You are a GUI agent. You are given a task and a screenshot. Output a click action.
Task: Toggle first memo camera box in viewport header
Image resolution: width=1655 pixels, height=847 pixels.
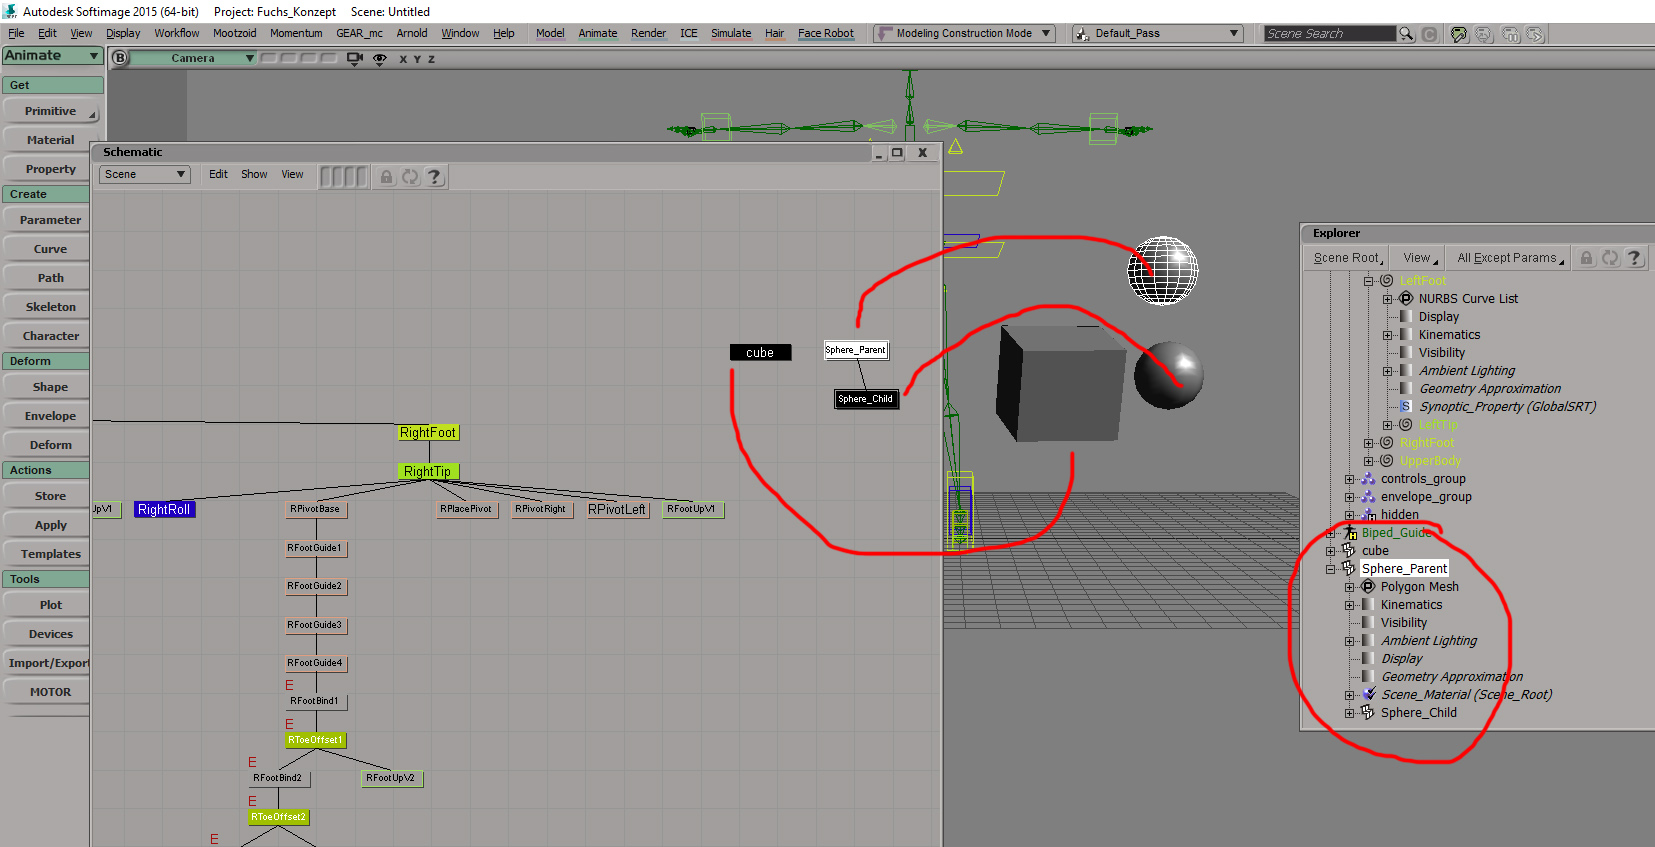[x=268, y=58]
